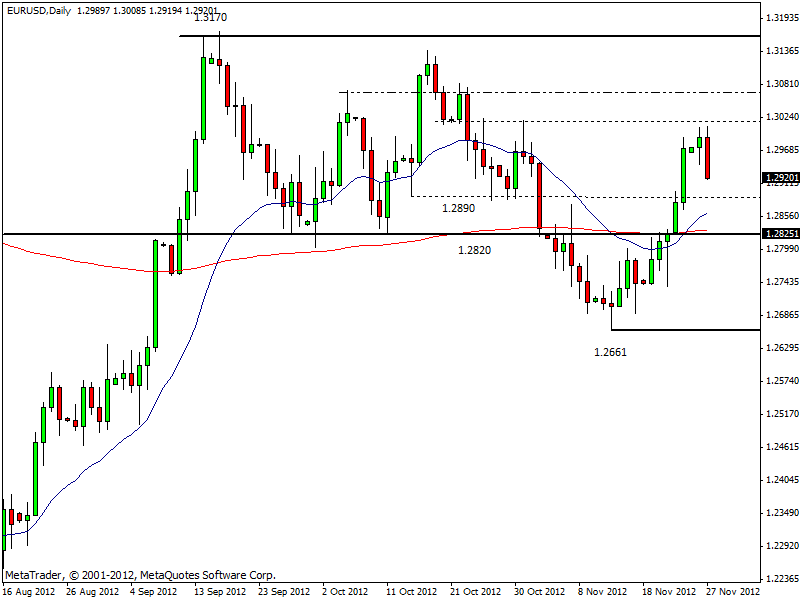Select the current price tag 1.29201
This screenshot has height=600, width=800.
780,178
